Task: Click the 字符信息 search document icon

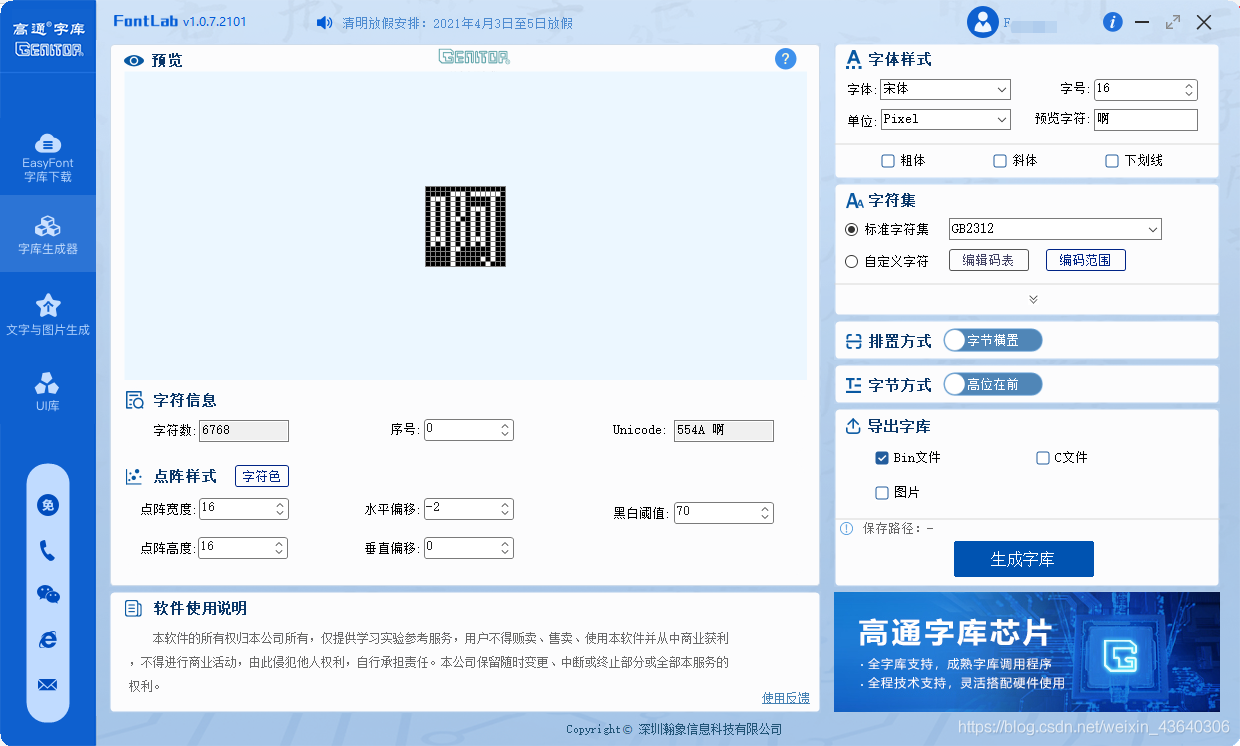Action: (135, 400)
